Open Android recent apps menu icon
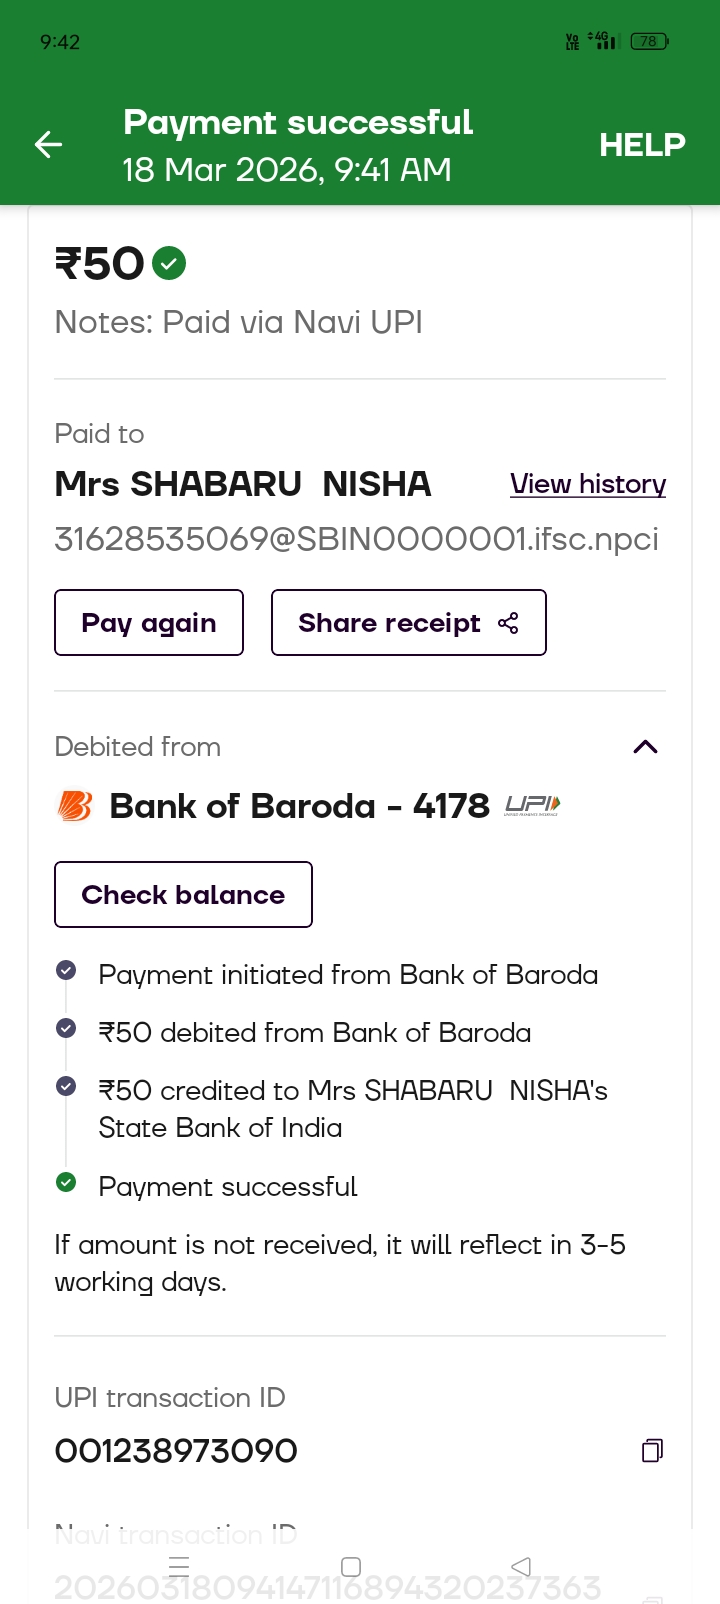720x1604 pixels. click(x=180, y=1566)
